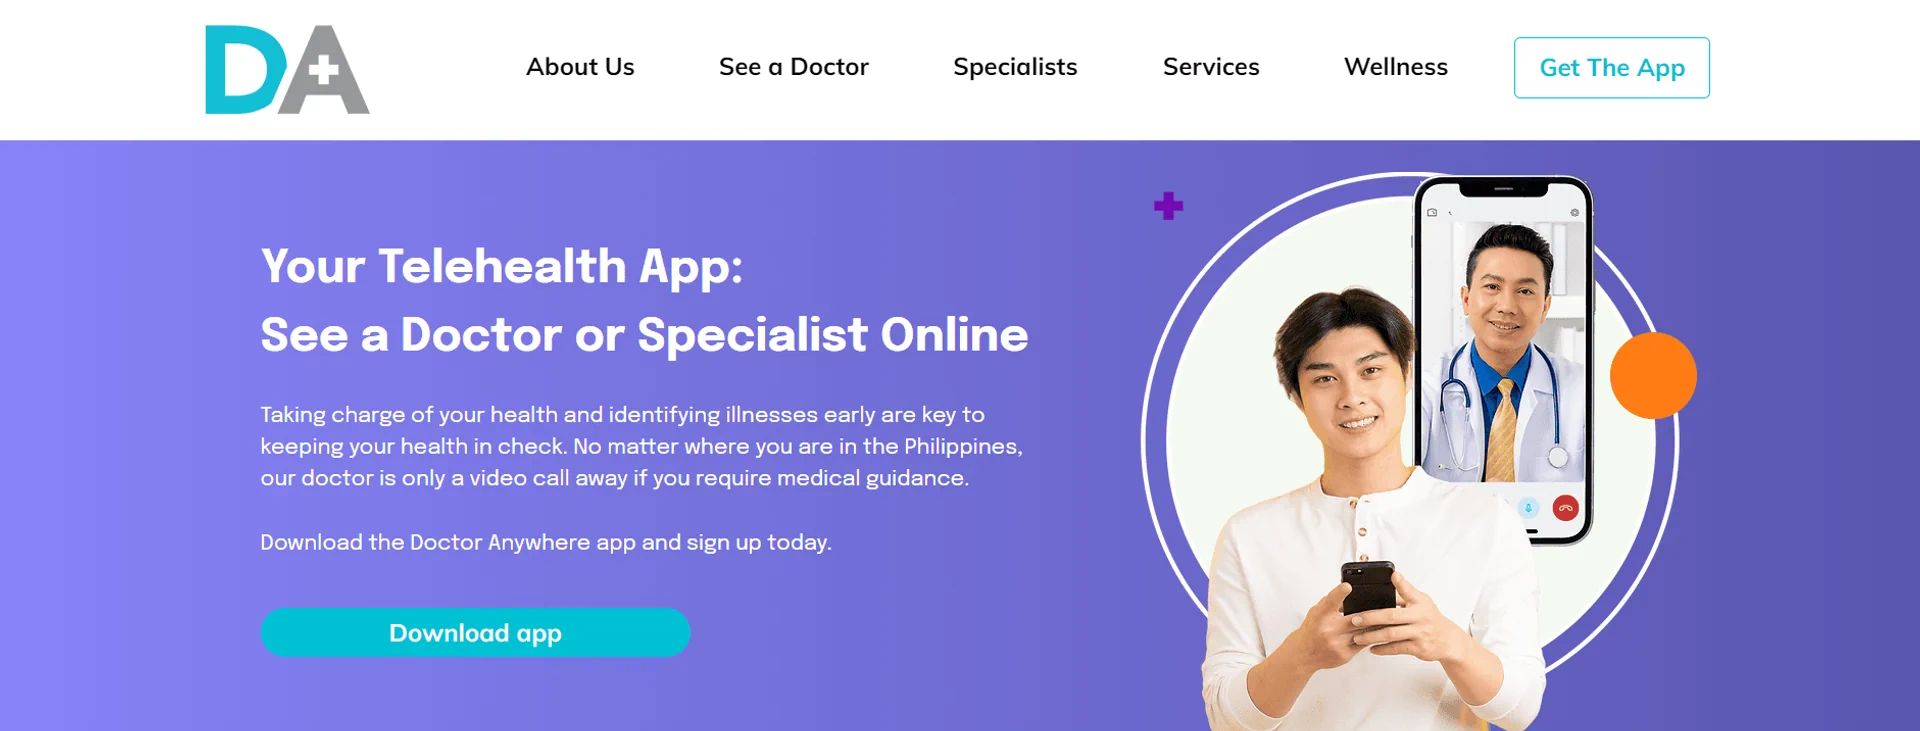The height and width of the screenshot is (731, 1920).
Task: Click the doctor's video image on phone
Action: [x=1503, y=352]
